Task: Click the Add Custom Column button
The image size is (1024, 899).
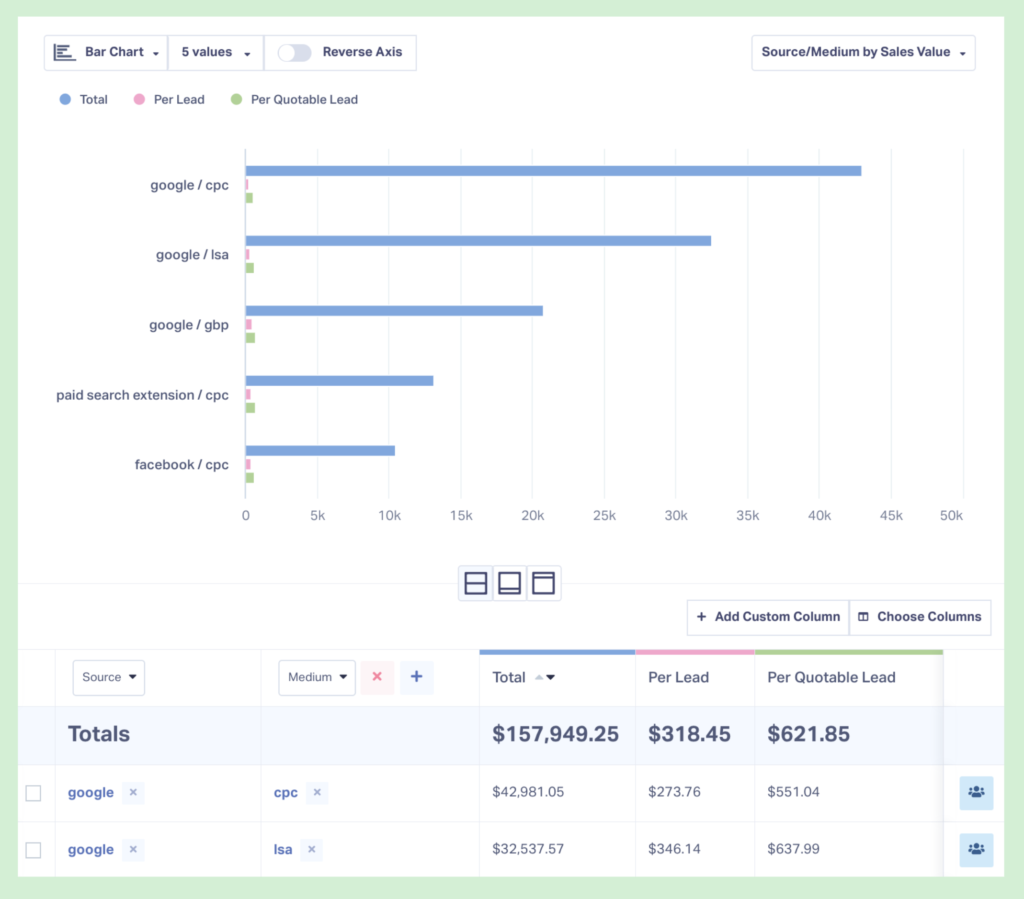Action: (x=767, y=617)
